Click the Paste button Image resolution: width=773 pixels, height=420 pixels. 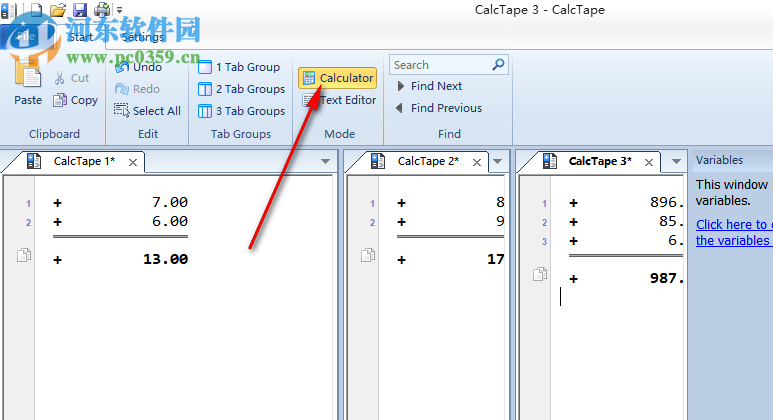(x=28, y=84)
